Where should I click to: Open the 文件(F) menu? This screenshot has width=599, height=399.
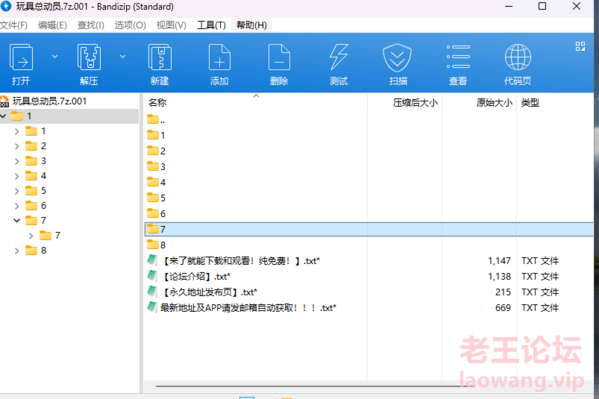click(x=14, y=25)
